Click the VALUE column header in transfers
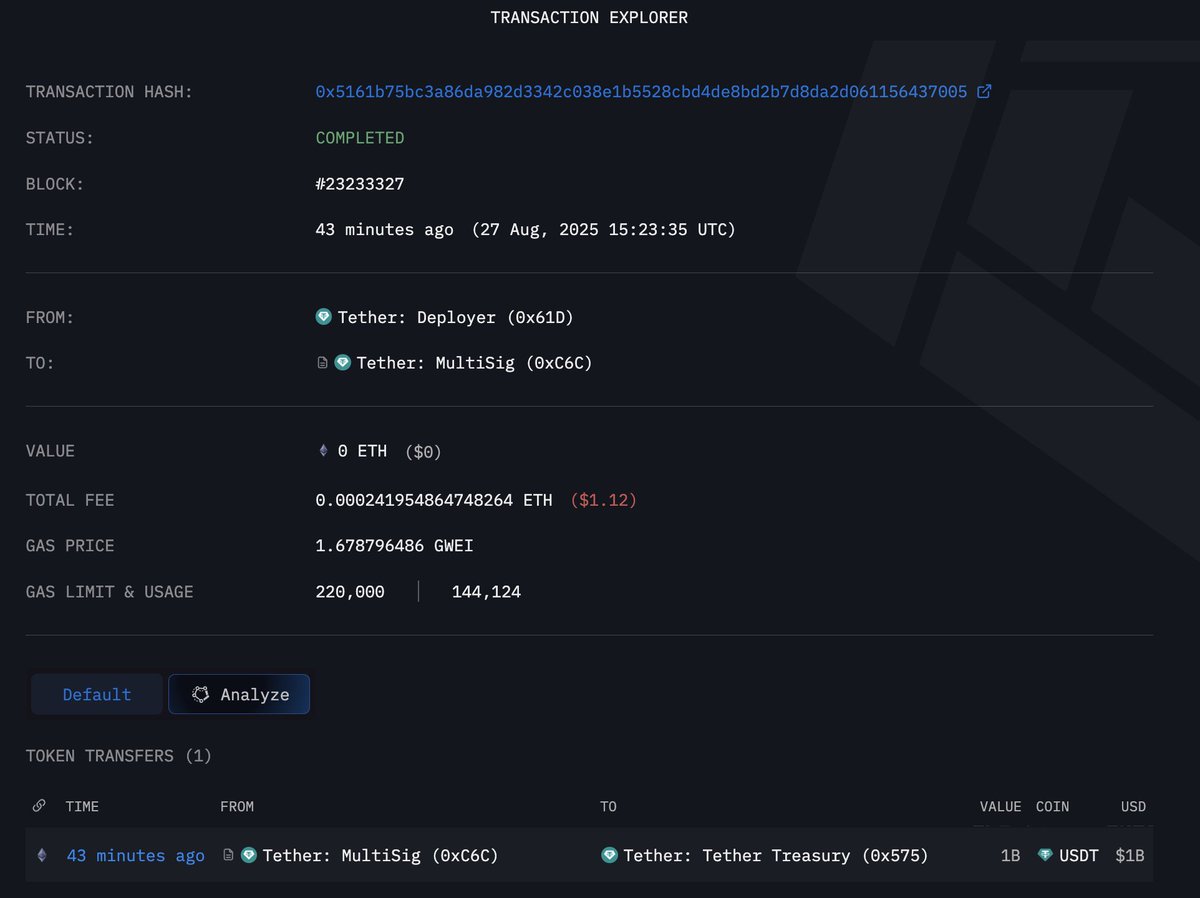 (1000, 806)
